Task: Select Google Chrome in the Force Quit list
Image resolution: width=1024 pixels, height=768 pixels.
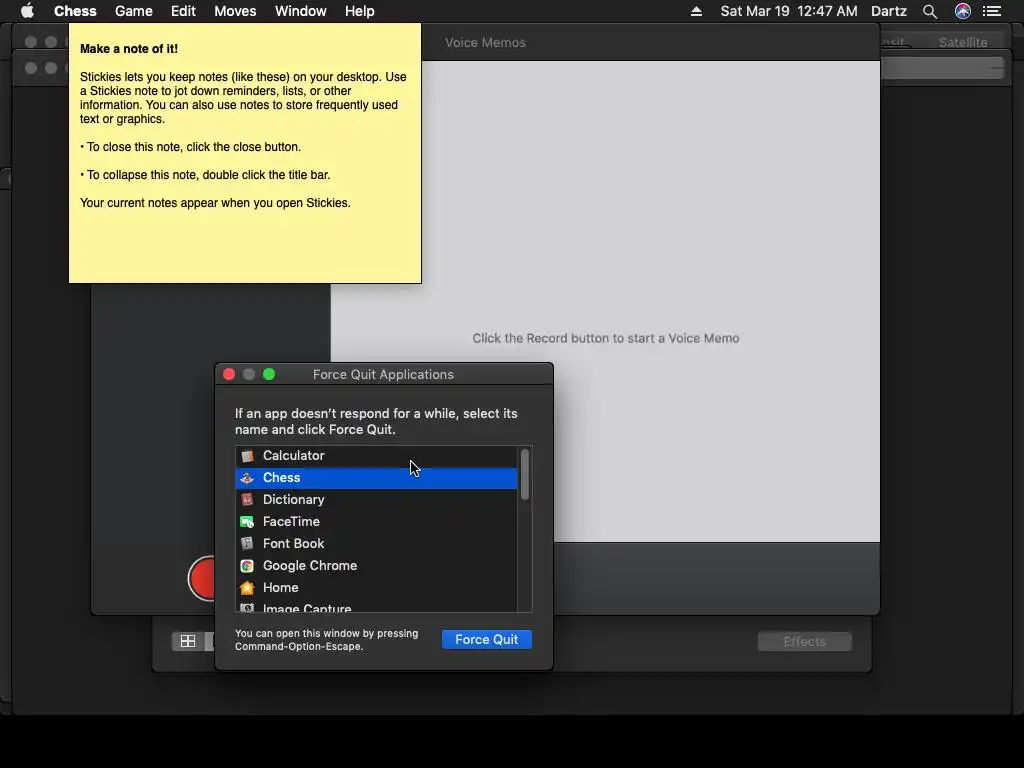Action: point(376,566)
